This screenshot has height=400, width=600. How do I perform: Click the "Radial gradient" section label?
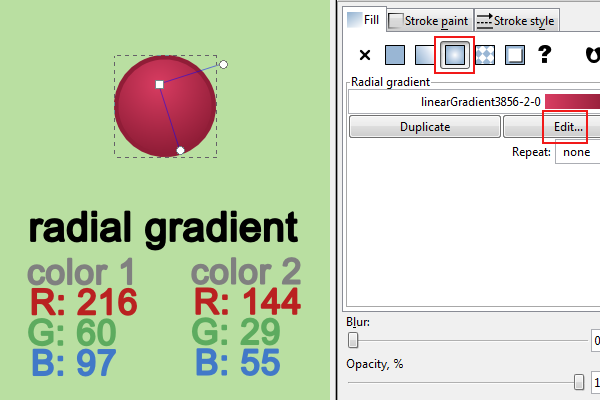tap(390, 82)
